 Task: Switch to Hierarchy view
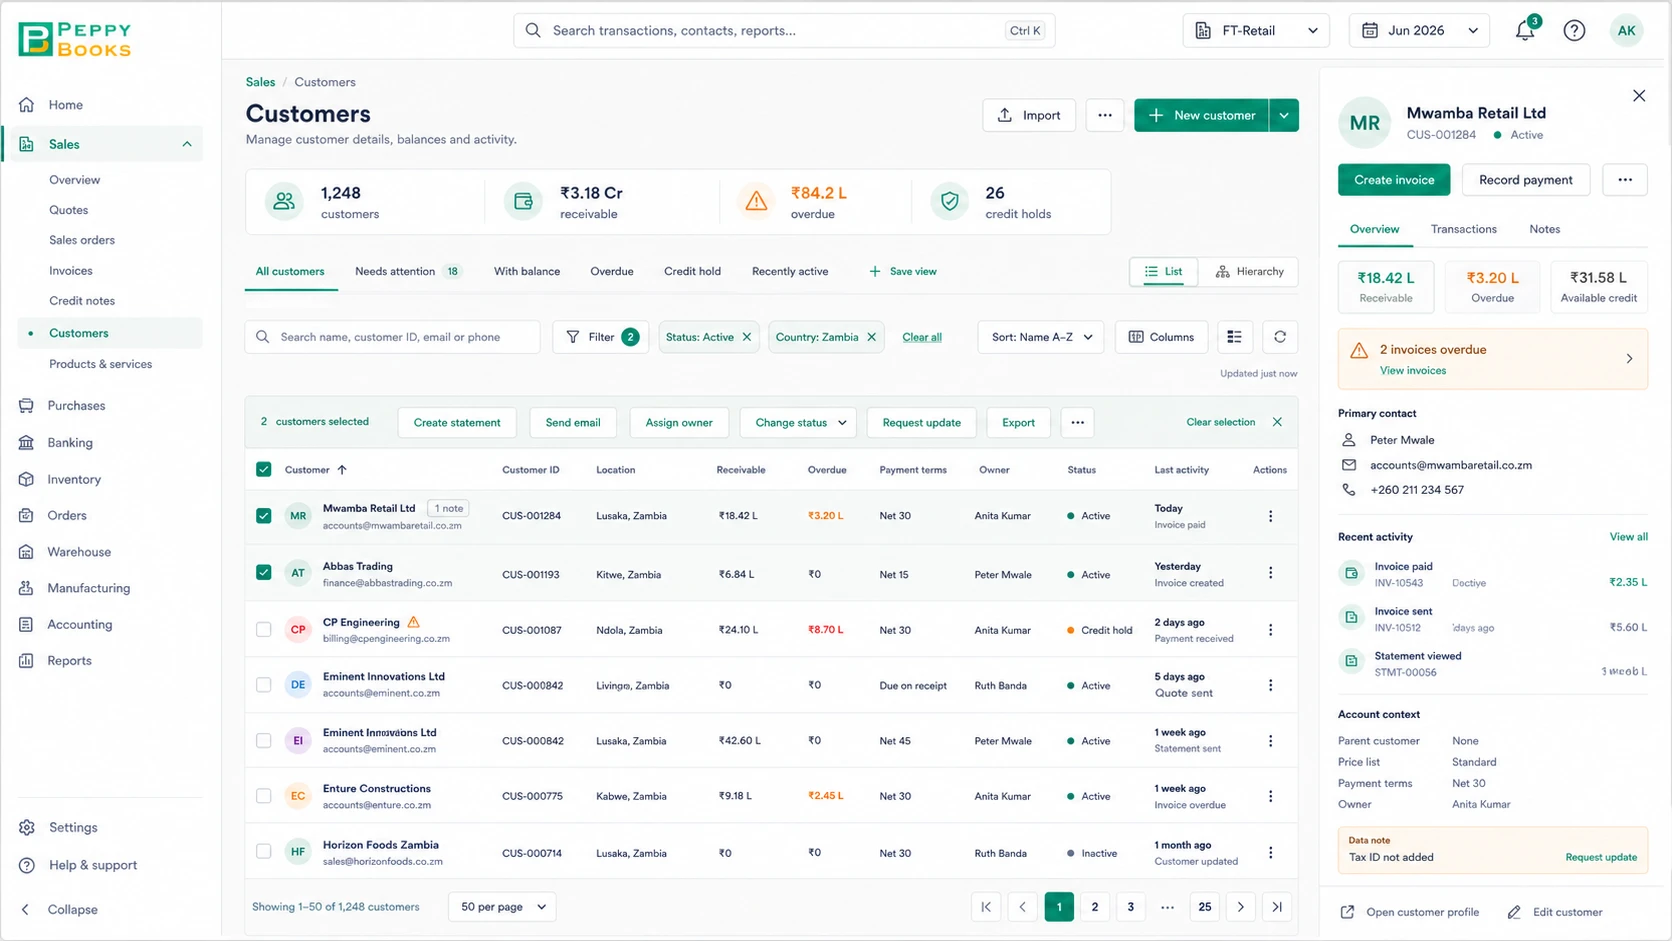pyautogui.click(x=1249, y=272)
